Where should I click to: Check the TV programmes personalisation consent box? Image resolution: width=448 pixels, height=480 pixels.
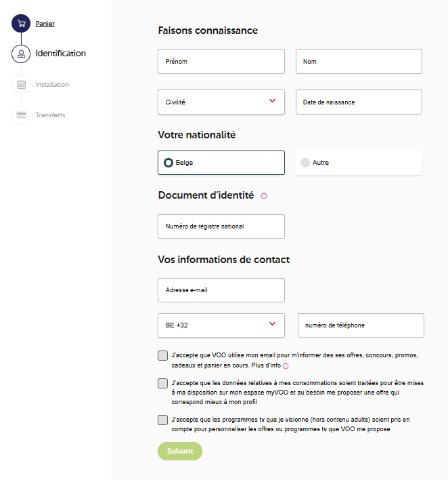click(163, 420)
